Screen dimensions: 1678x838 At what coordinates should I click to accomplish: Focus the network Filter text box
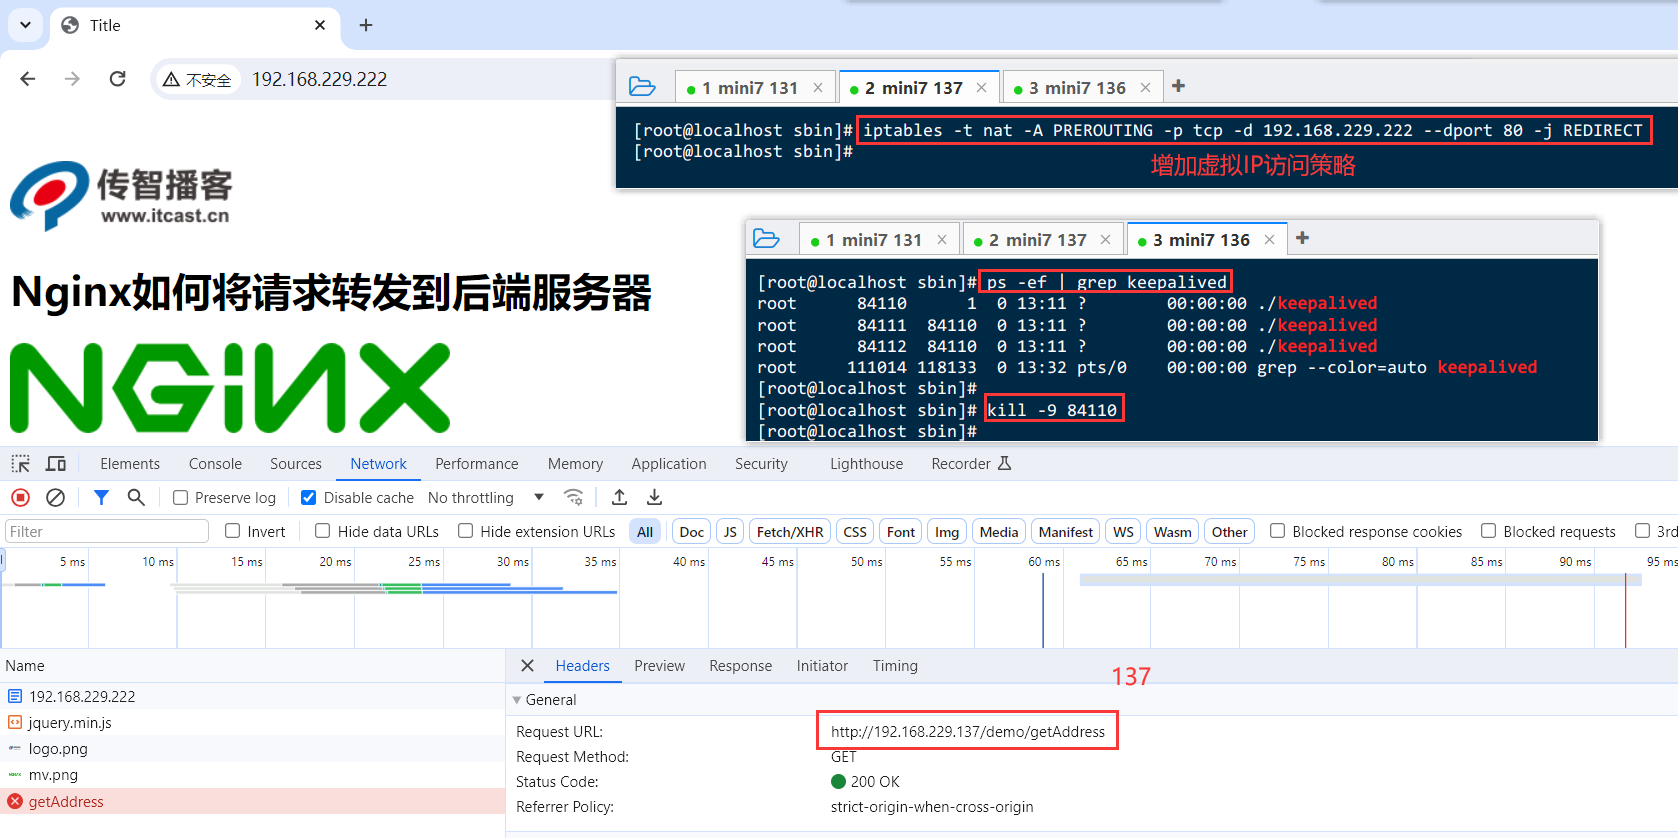106,531
